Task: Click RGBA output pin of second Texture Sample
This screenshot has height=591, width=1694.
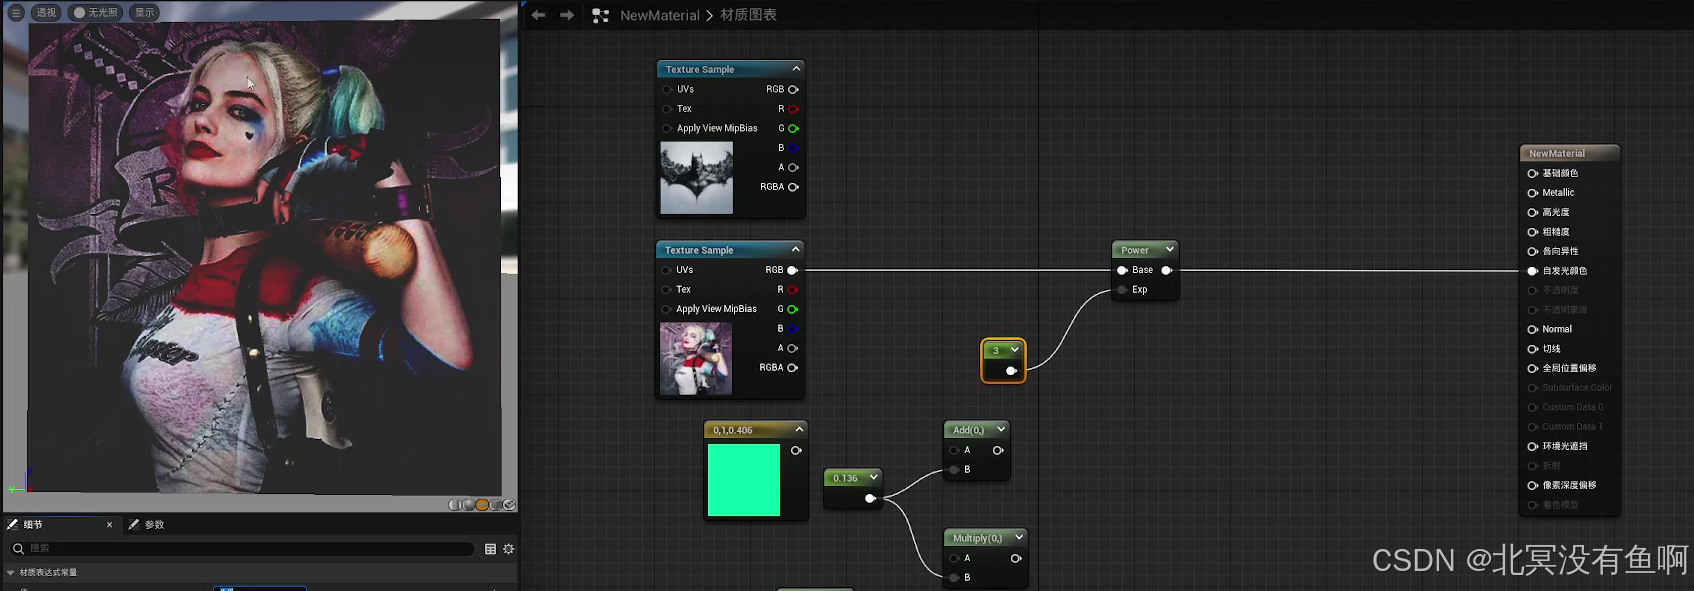Action: 792,368
